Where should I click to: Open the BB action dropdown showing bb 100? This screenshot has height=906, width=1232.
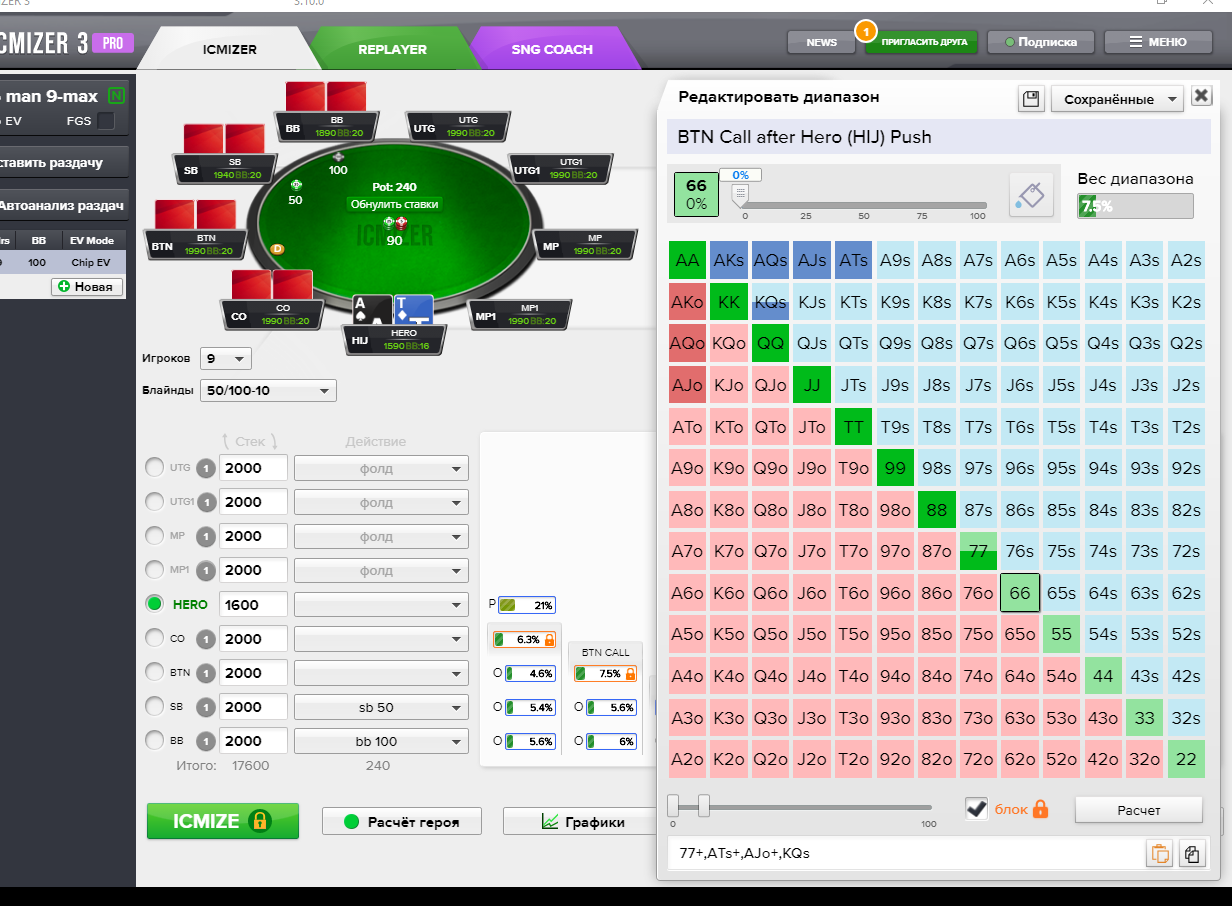pyautogui.click(x=381, y=741)
